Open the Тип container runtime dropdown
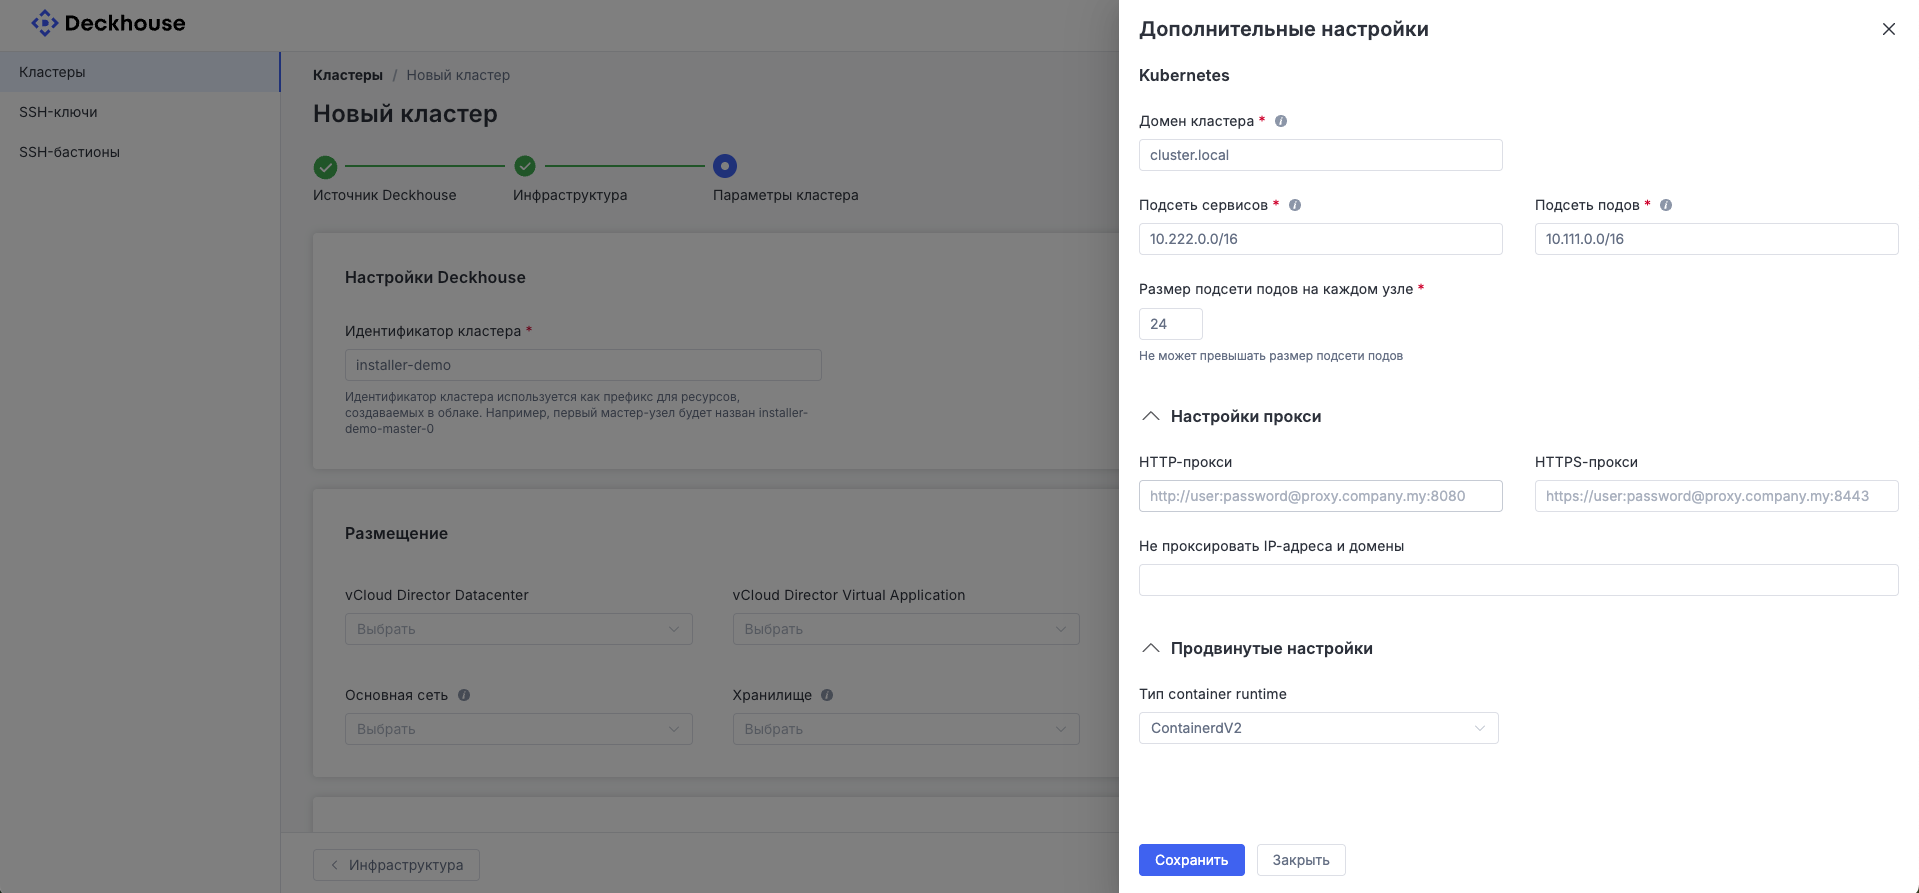This screenshot has height=893, width=1919. [1318, 728]
